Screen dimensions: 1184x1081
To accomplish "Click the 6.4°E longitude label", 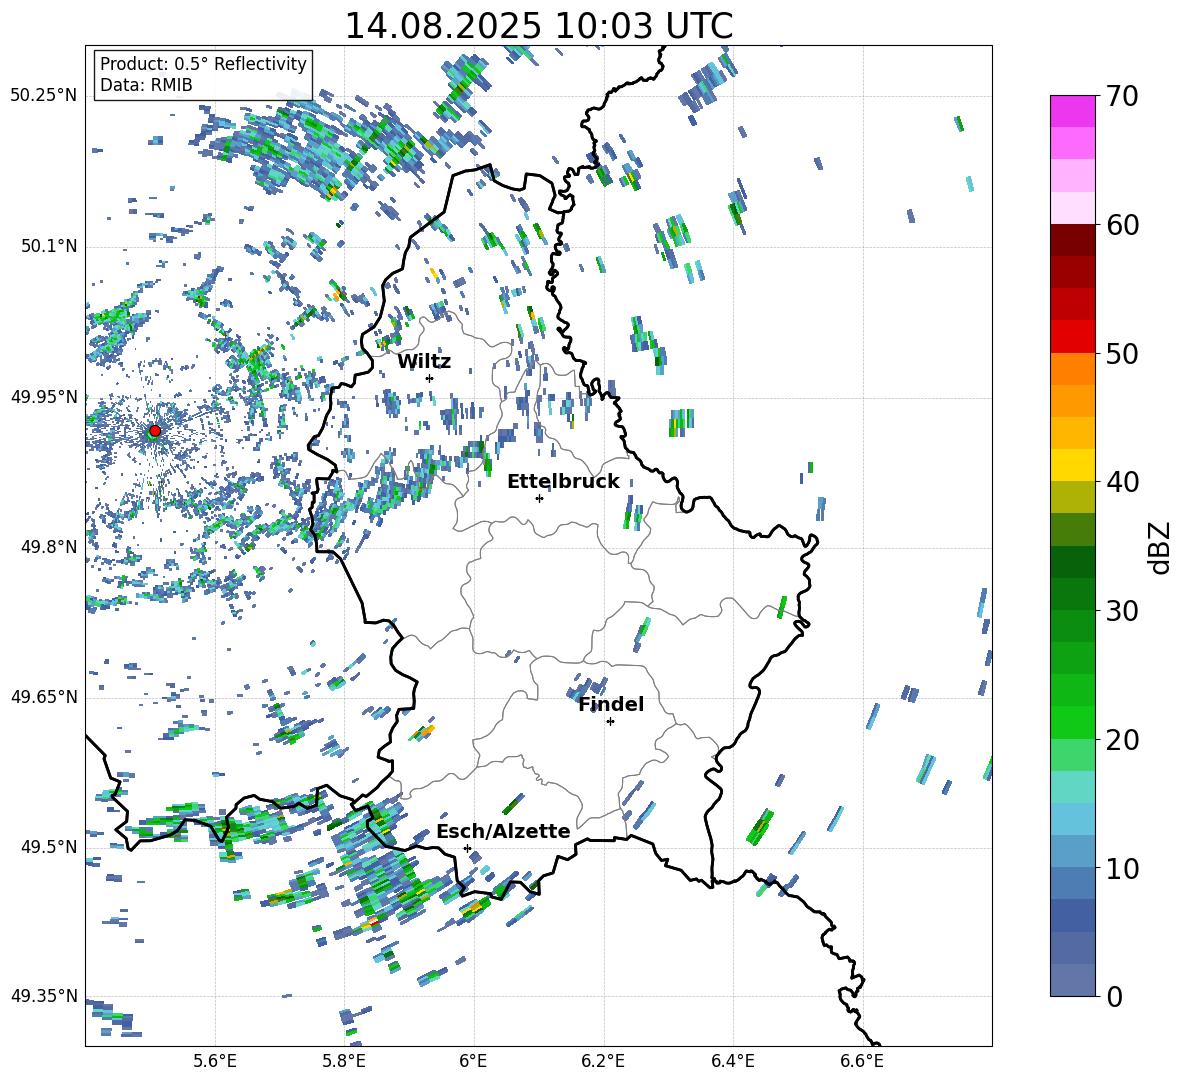I will pyautogui.click(x=732, y=1061).
